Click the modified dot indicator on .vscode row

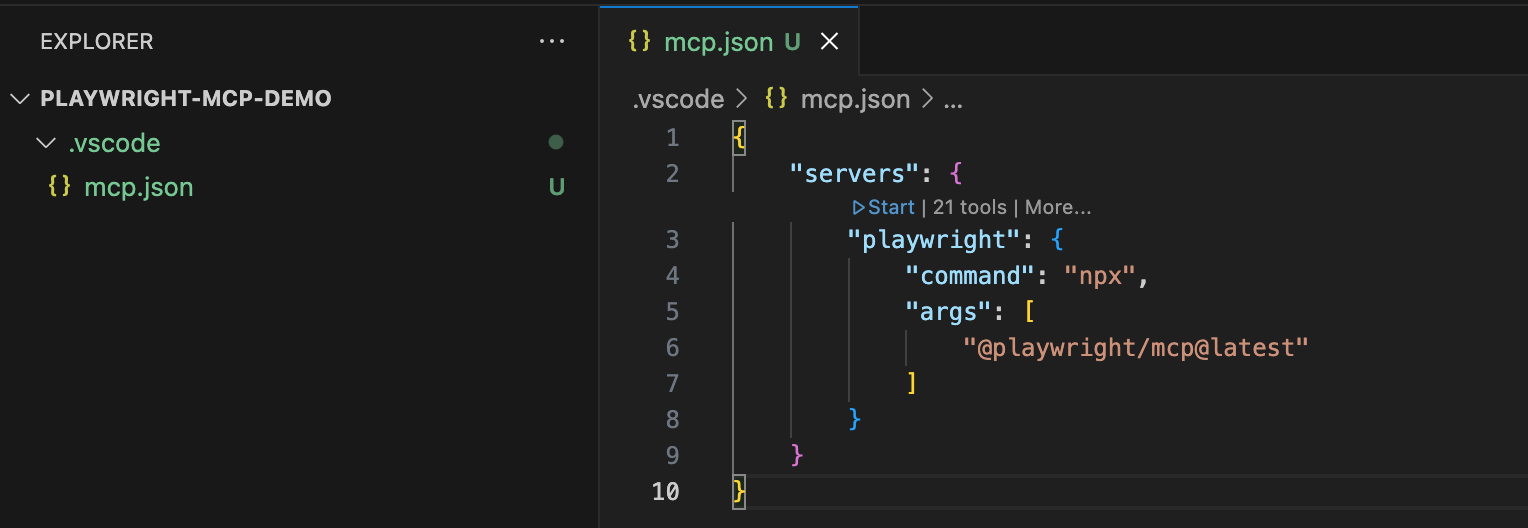(x=556, y=143)
